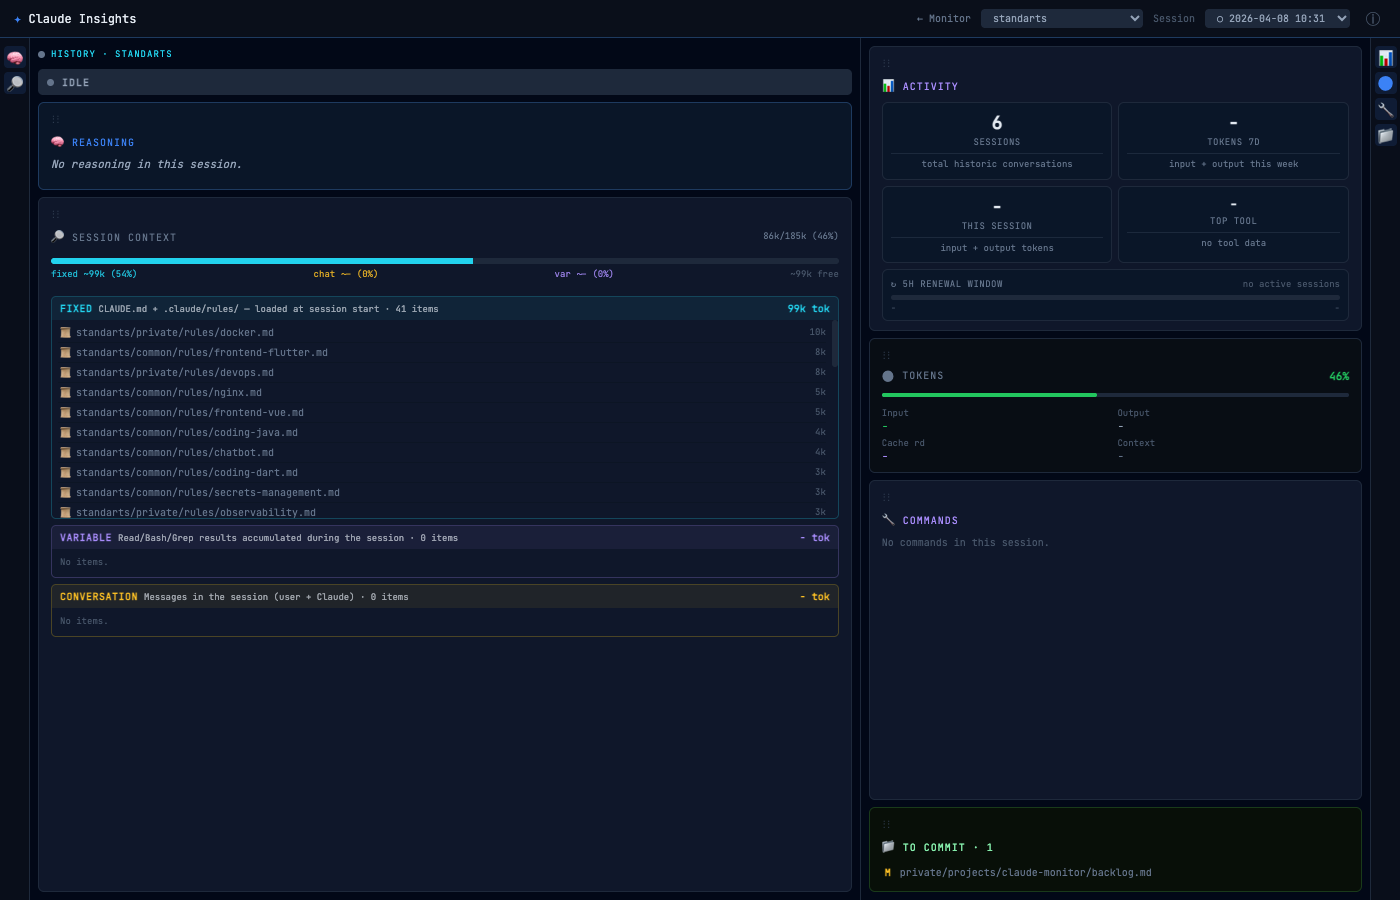The width and height of the screenshot is (1400, 900).
Task: Click the folder icon beside TO COMMIT
Action: click(x=888, y=847)
